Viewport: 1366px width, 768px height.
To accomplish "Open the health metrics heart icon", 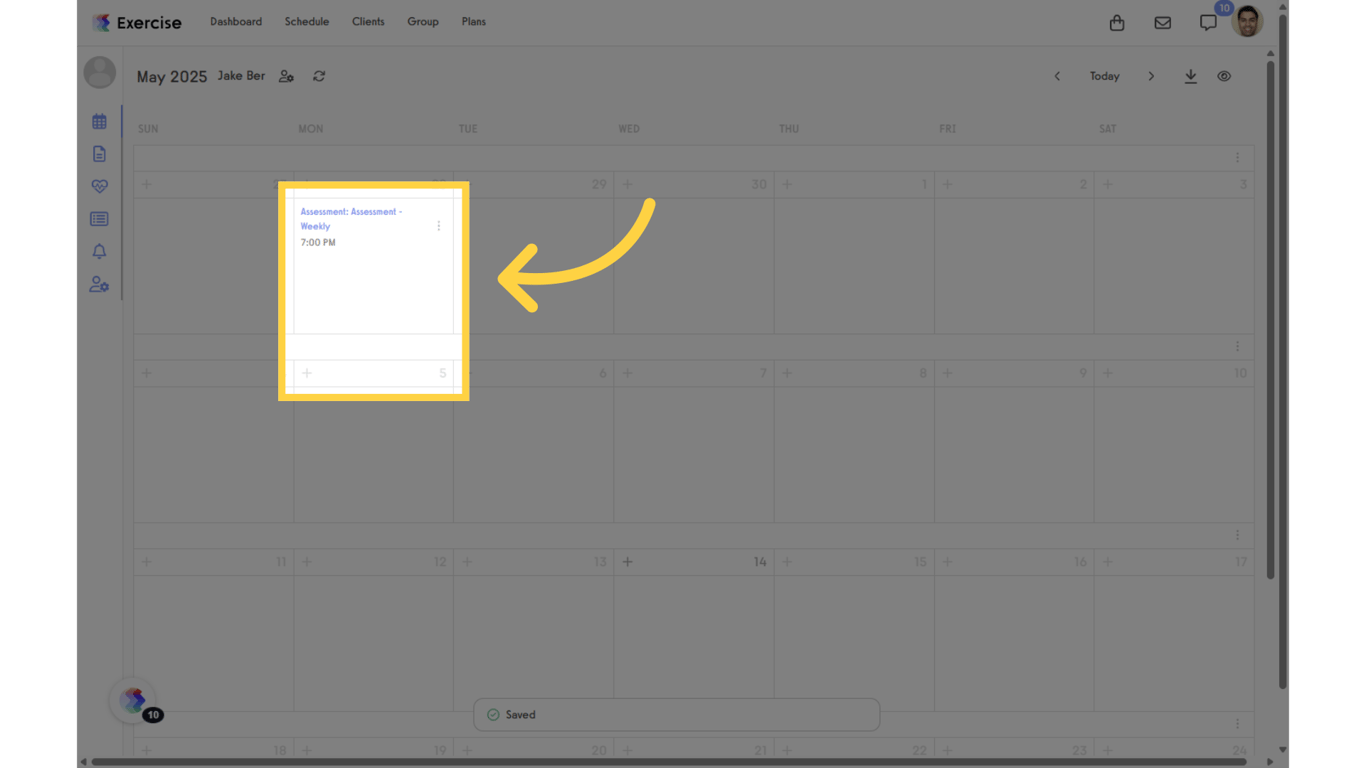I will click(99, 186).
